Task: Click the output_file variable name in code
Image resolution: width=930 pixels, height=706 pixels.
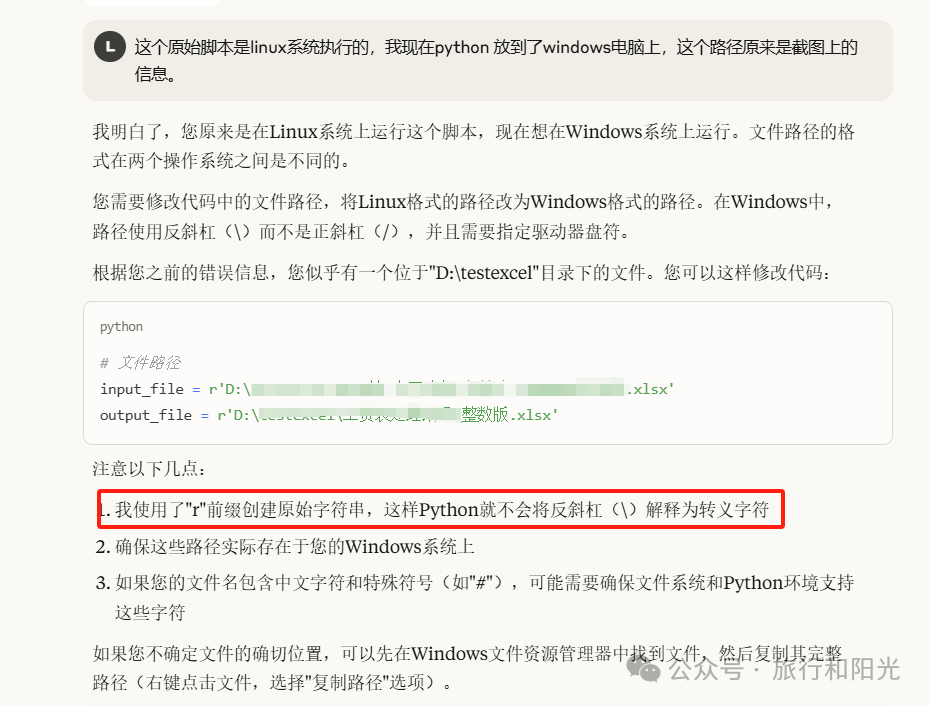Action: click(x=146, y=415)
